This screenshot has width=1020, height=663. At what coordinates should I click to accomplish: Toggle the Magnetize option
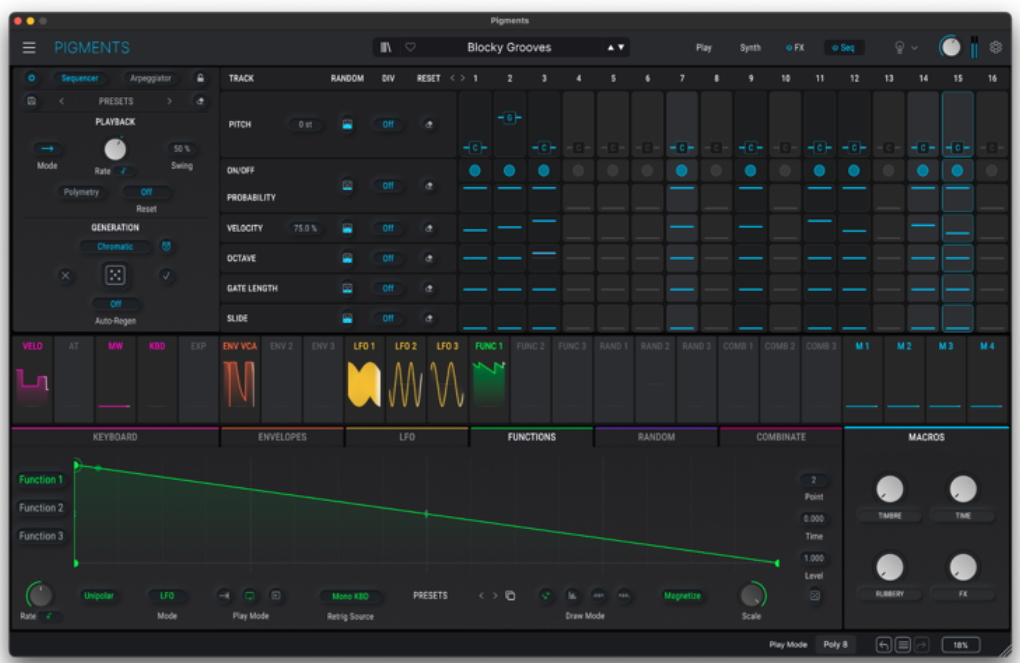click(x=682, y=596)
